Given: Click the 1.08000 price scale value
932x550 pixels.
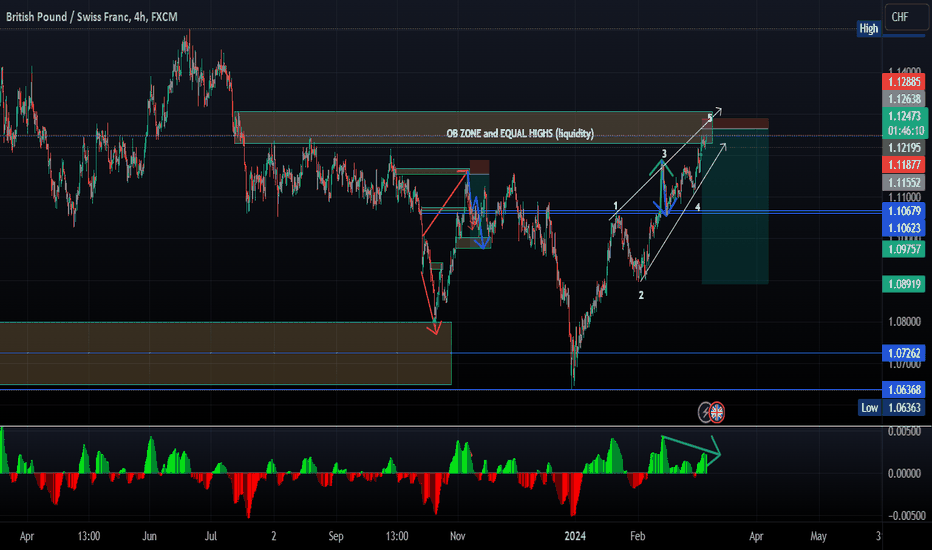Looking at the screenshot, I should (904, 322).
